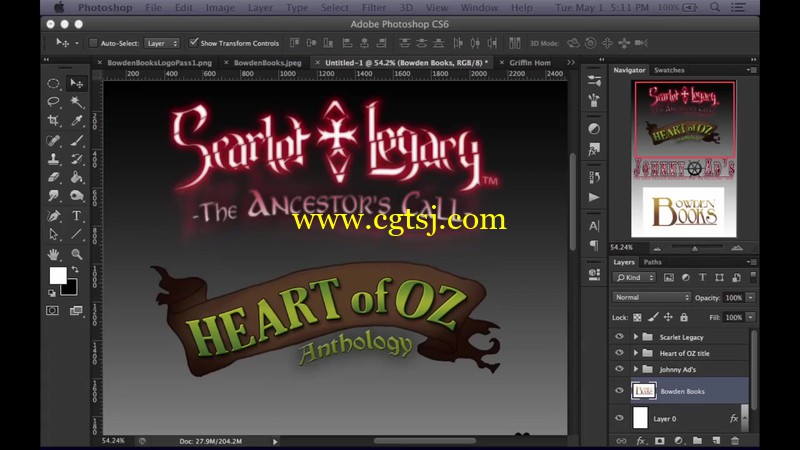Viewport: 800px width, 450px height.
Task: Open the Image menu
Action: [x=220, y=8]
